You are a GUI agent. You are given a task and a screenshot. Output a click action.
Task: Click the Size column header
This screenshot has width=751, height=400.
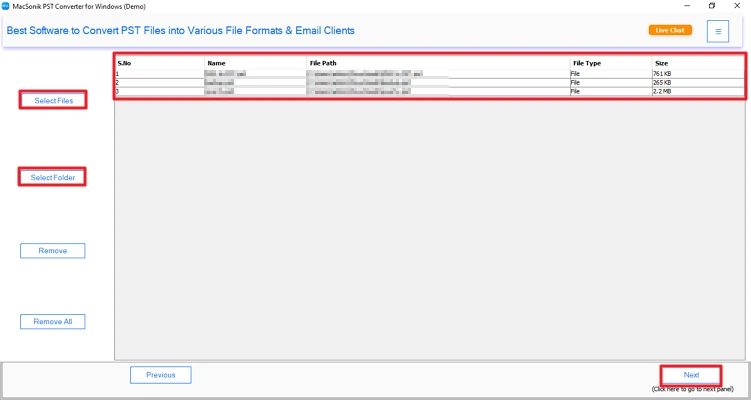[698, 63]
